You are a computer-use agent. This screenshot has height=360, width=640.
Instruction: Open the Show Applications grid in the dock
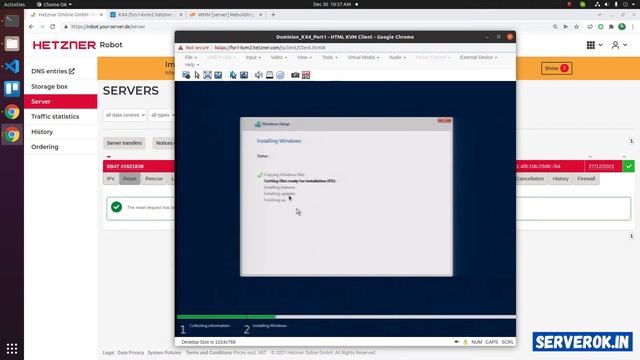click(12, 349)
